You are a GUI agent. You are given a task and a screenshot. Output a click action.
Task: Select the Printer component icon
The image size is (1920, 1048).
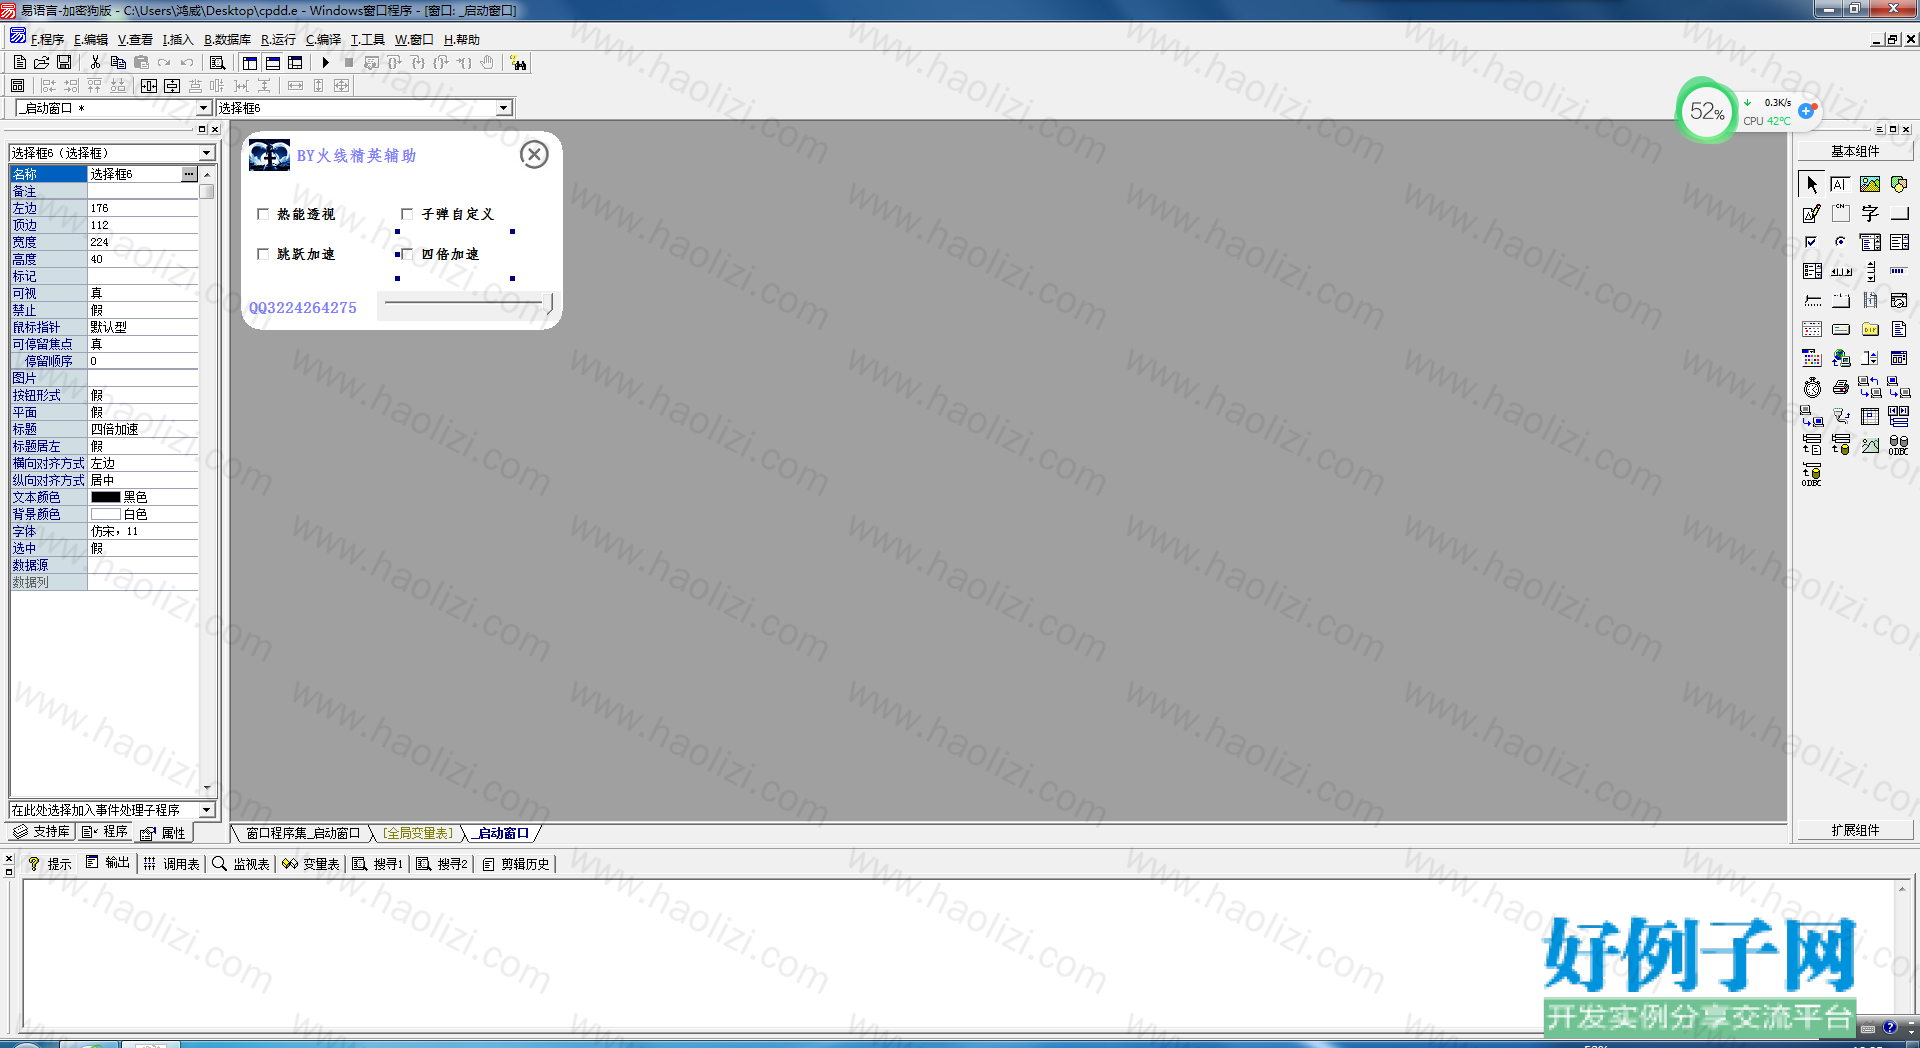pos(1840,387)
